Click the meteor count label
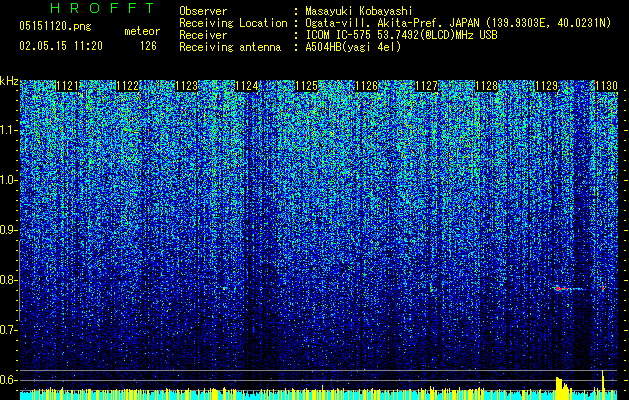The width and height of the screenshot is (629, 400). [142, 31]
